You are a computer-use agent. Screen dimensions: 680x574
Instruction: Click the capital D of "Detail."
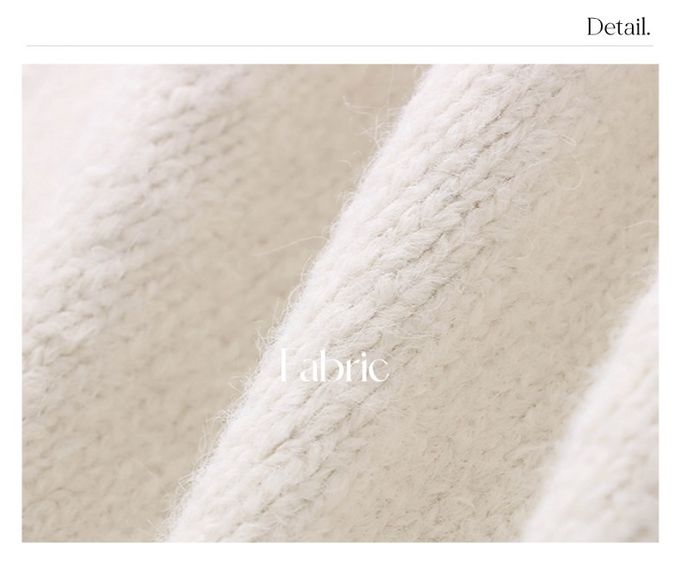596,27
